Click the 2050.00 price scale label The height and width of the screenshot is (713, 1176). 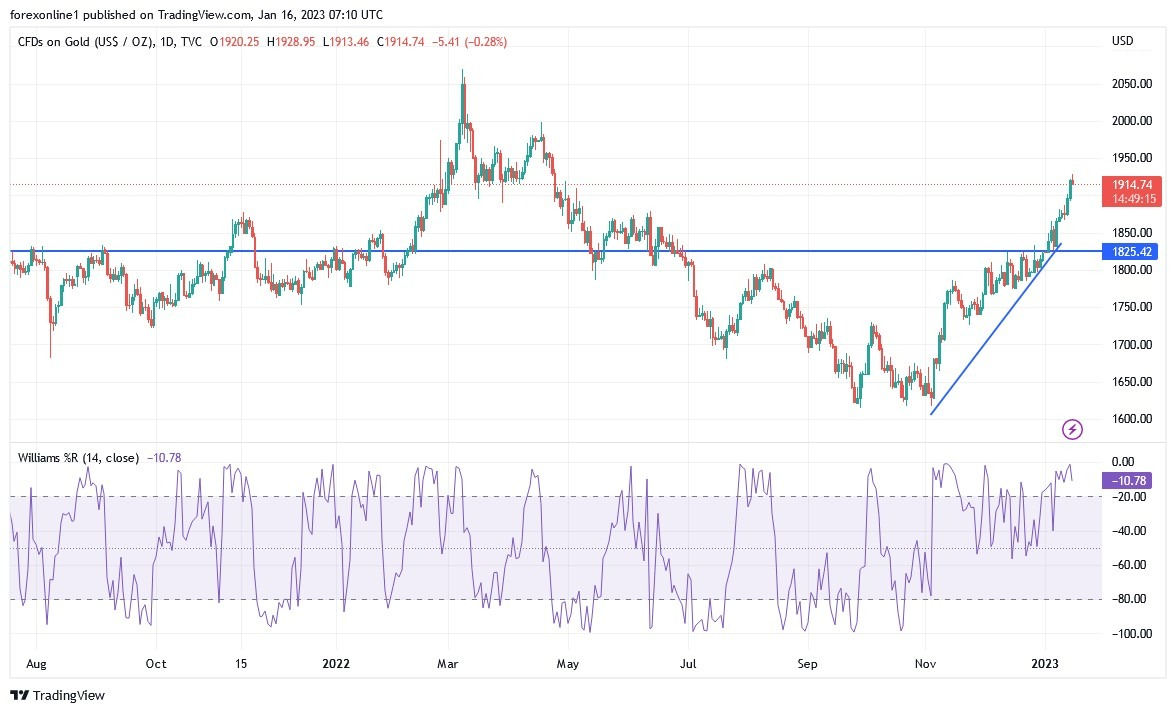tap(1130, 84)
